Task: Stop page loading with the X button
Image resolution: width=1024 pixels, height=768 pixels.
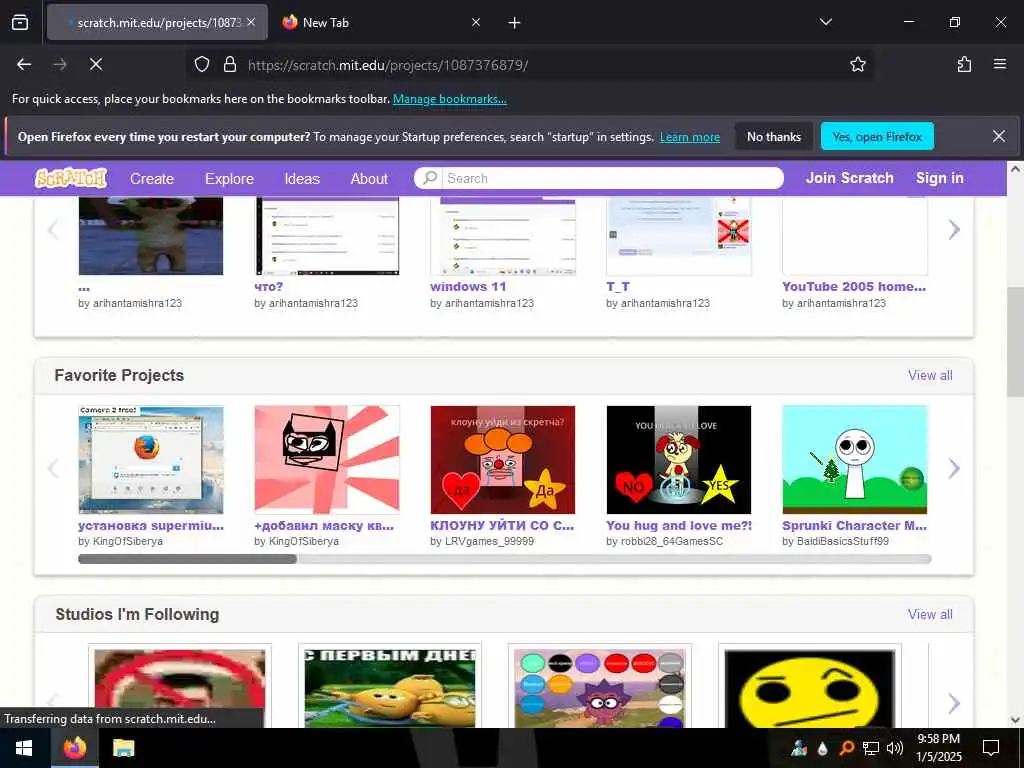Action: (x=96, y=64)
